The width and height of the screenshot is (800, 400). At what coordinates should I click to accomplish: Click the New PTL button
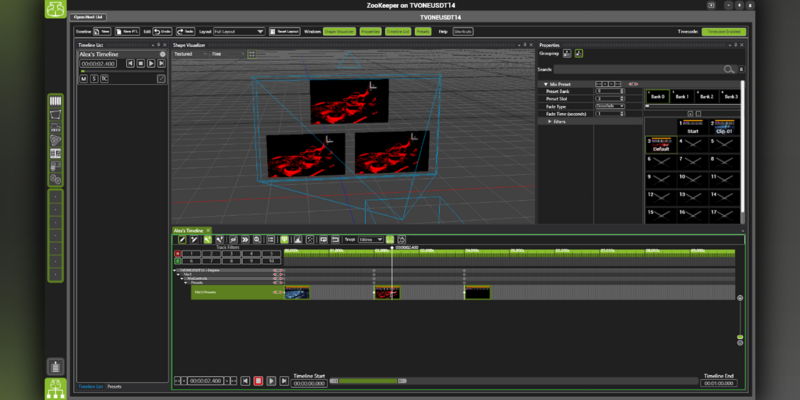(127, 32)
